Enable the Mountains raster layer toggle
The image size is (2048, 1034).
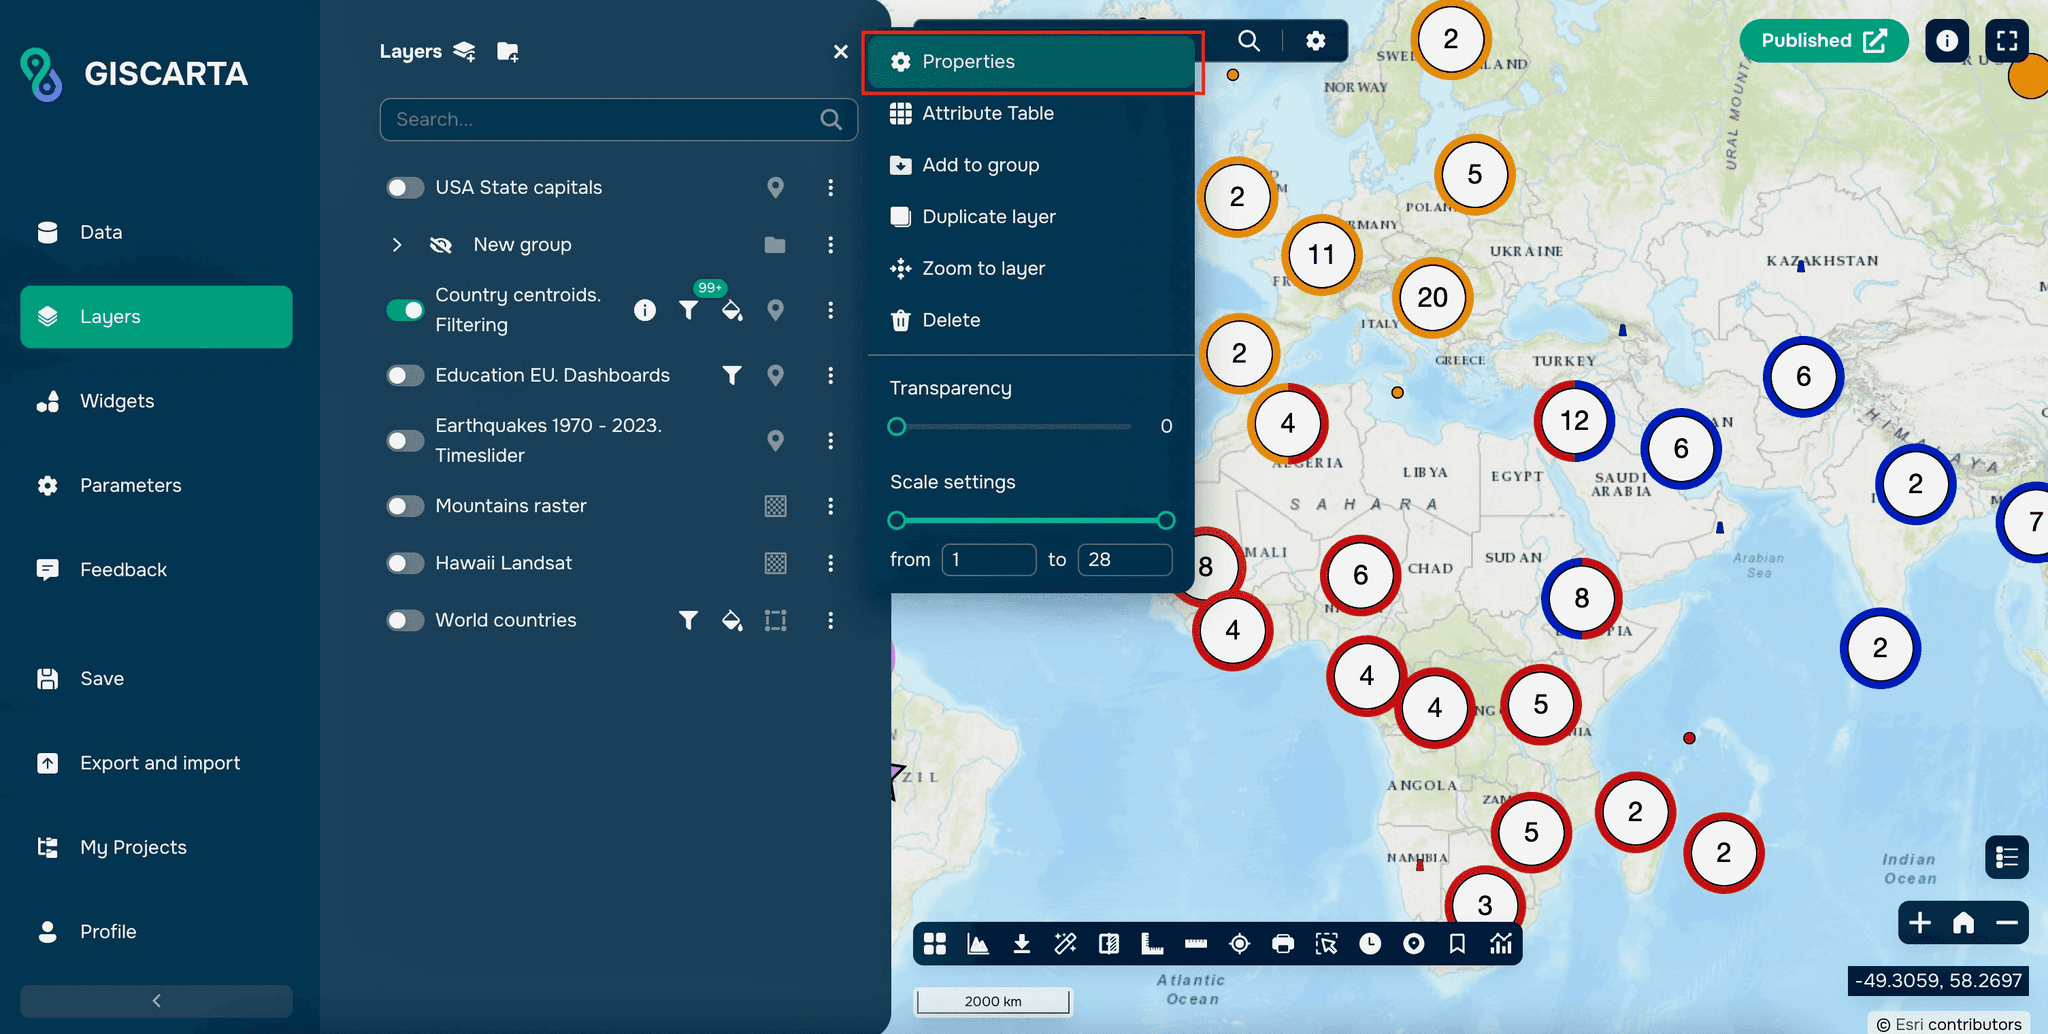pos(405,506)
